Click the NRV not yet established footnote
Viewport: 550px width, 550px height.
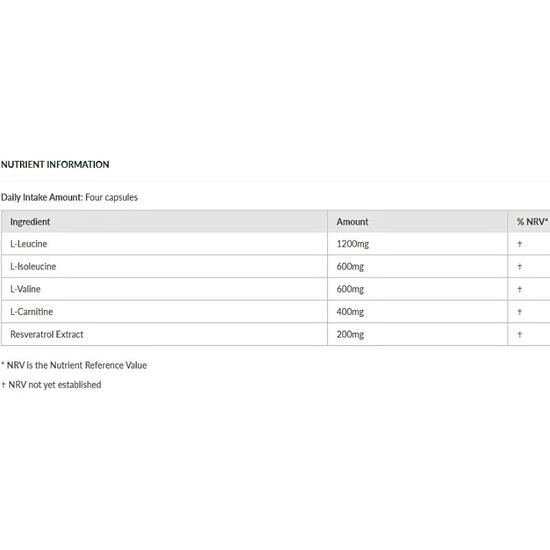[51, 385]
